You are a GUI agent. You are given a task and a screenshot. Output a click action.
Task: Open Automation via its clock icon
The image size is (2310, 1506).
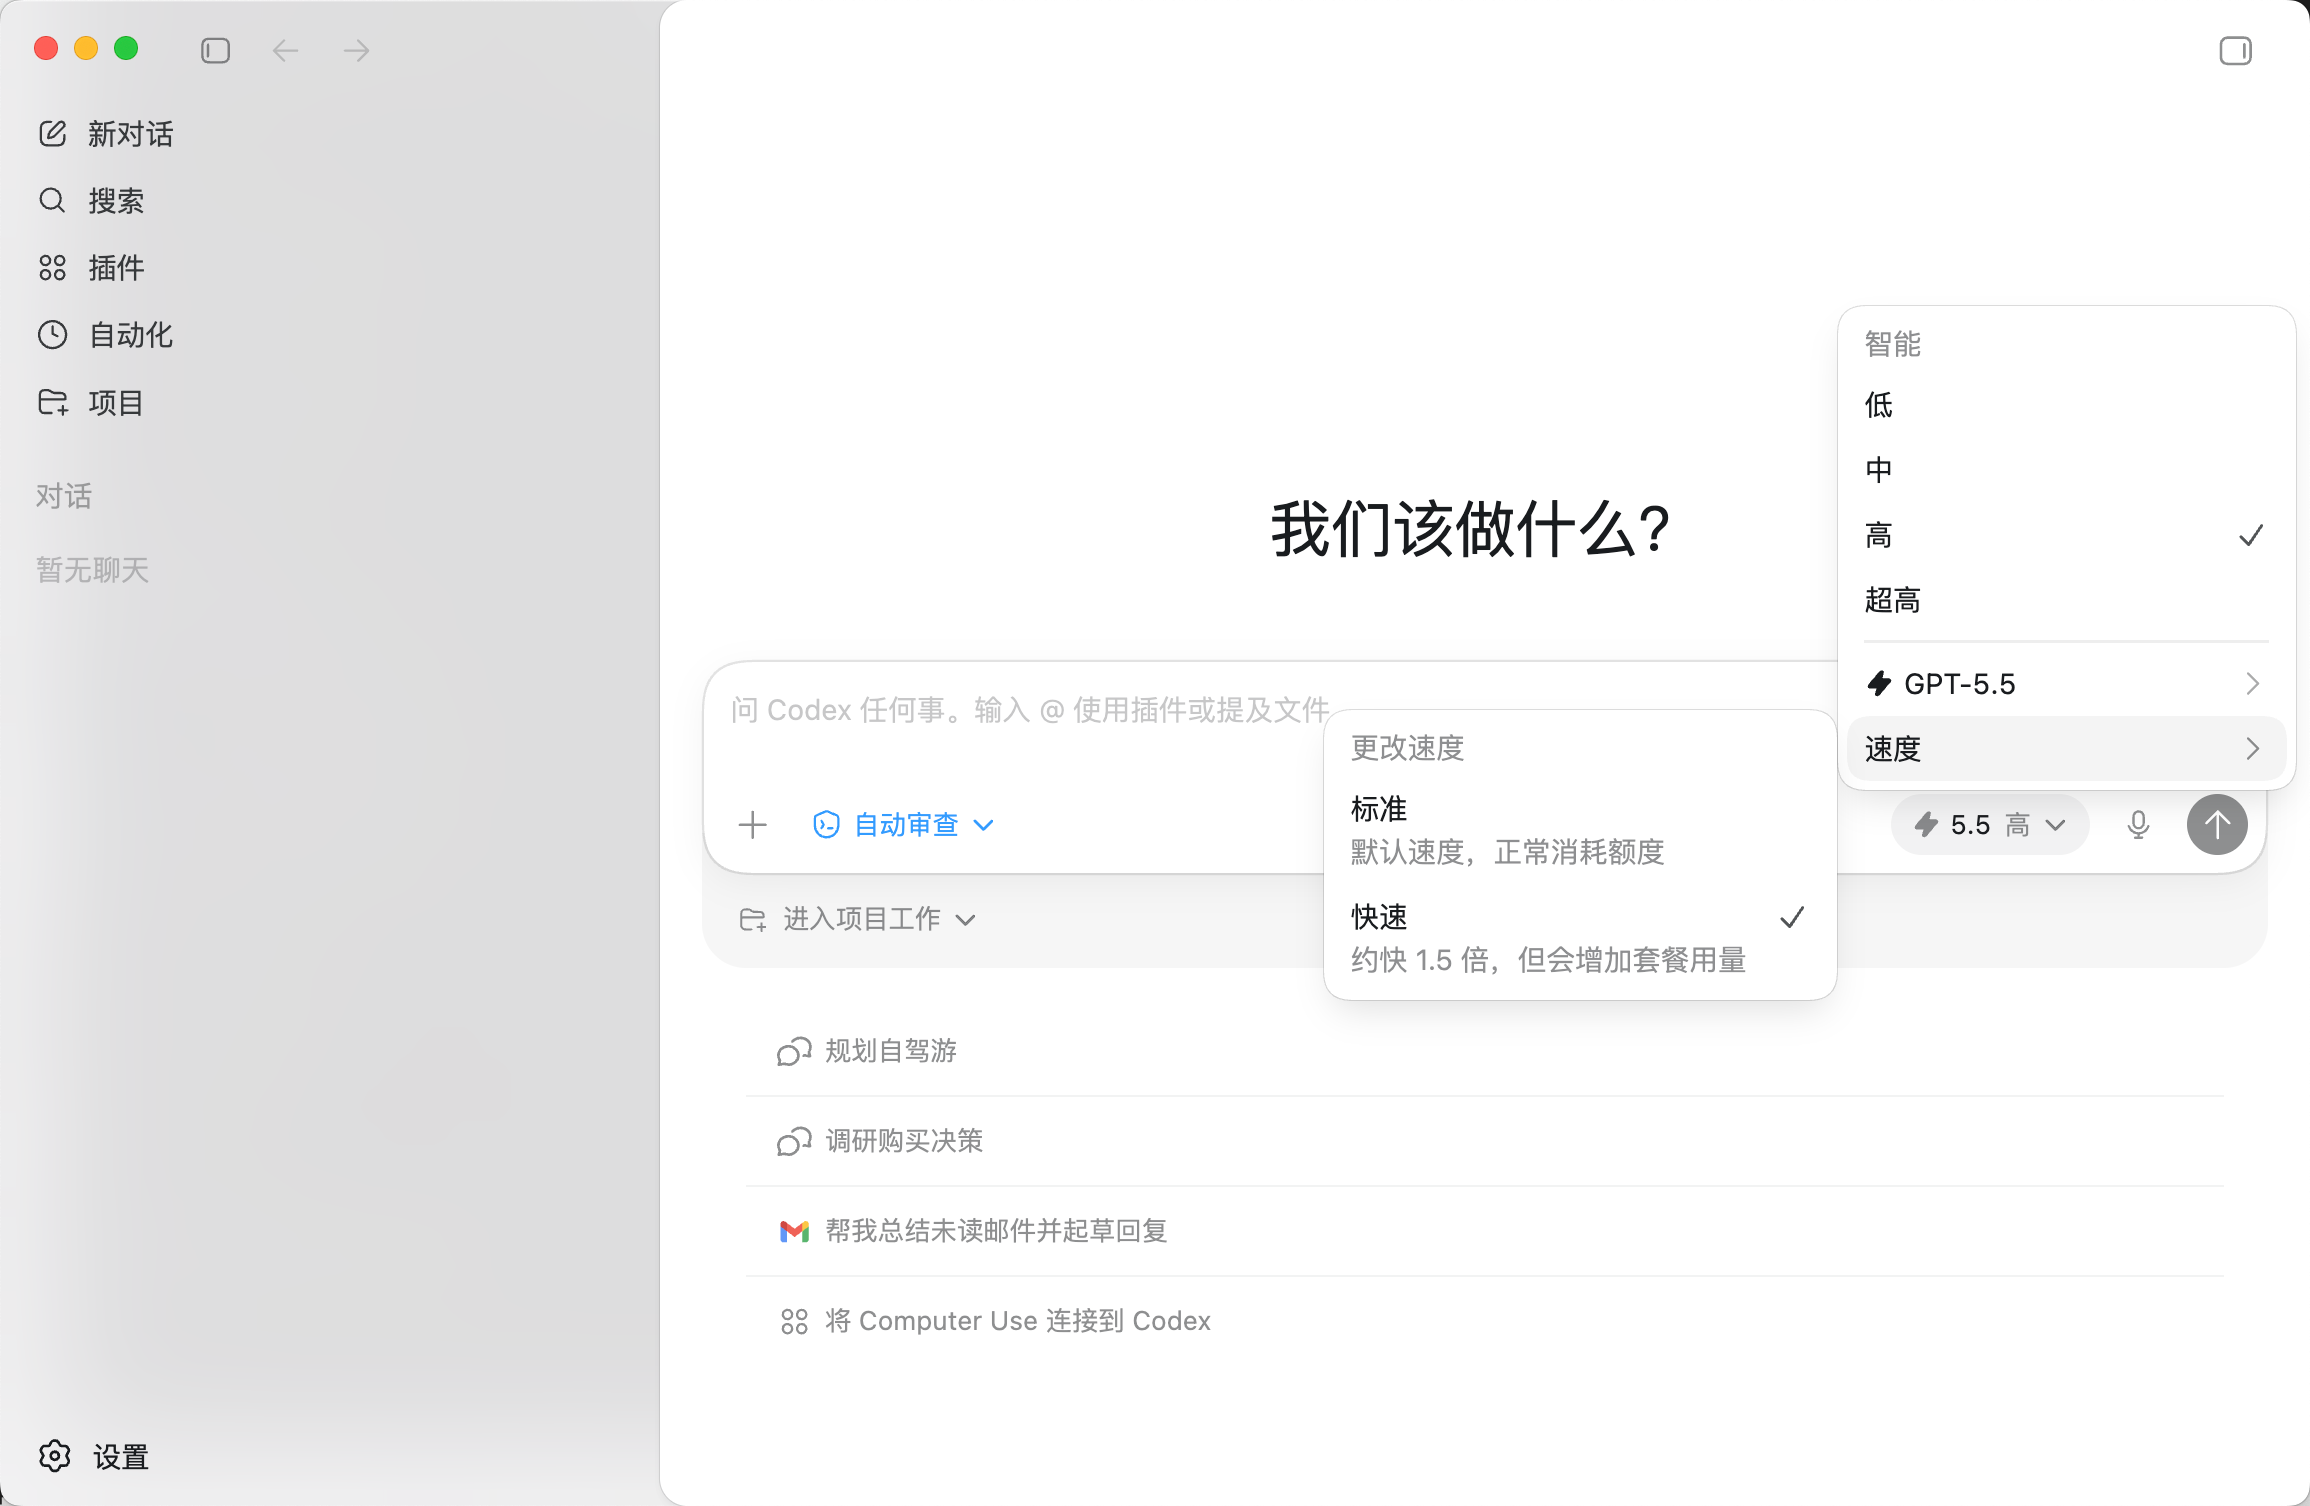pyautogui.click(x=52, y=334)
